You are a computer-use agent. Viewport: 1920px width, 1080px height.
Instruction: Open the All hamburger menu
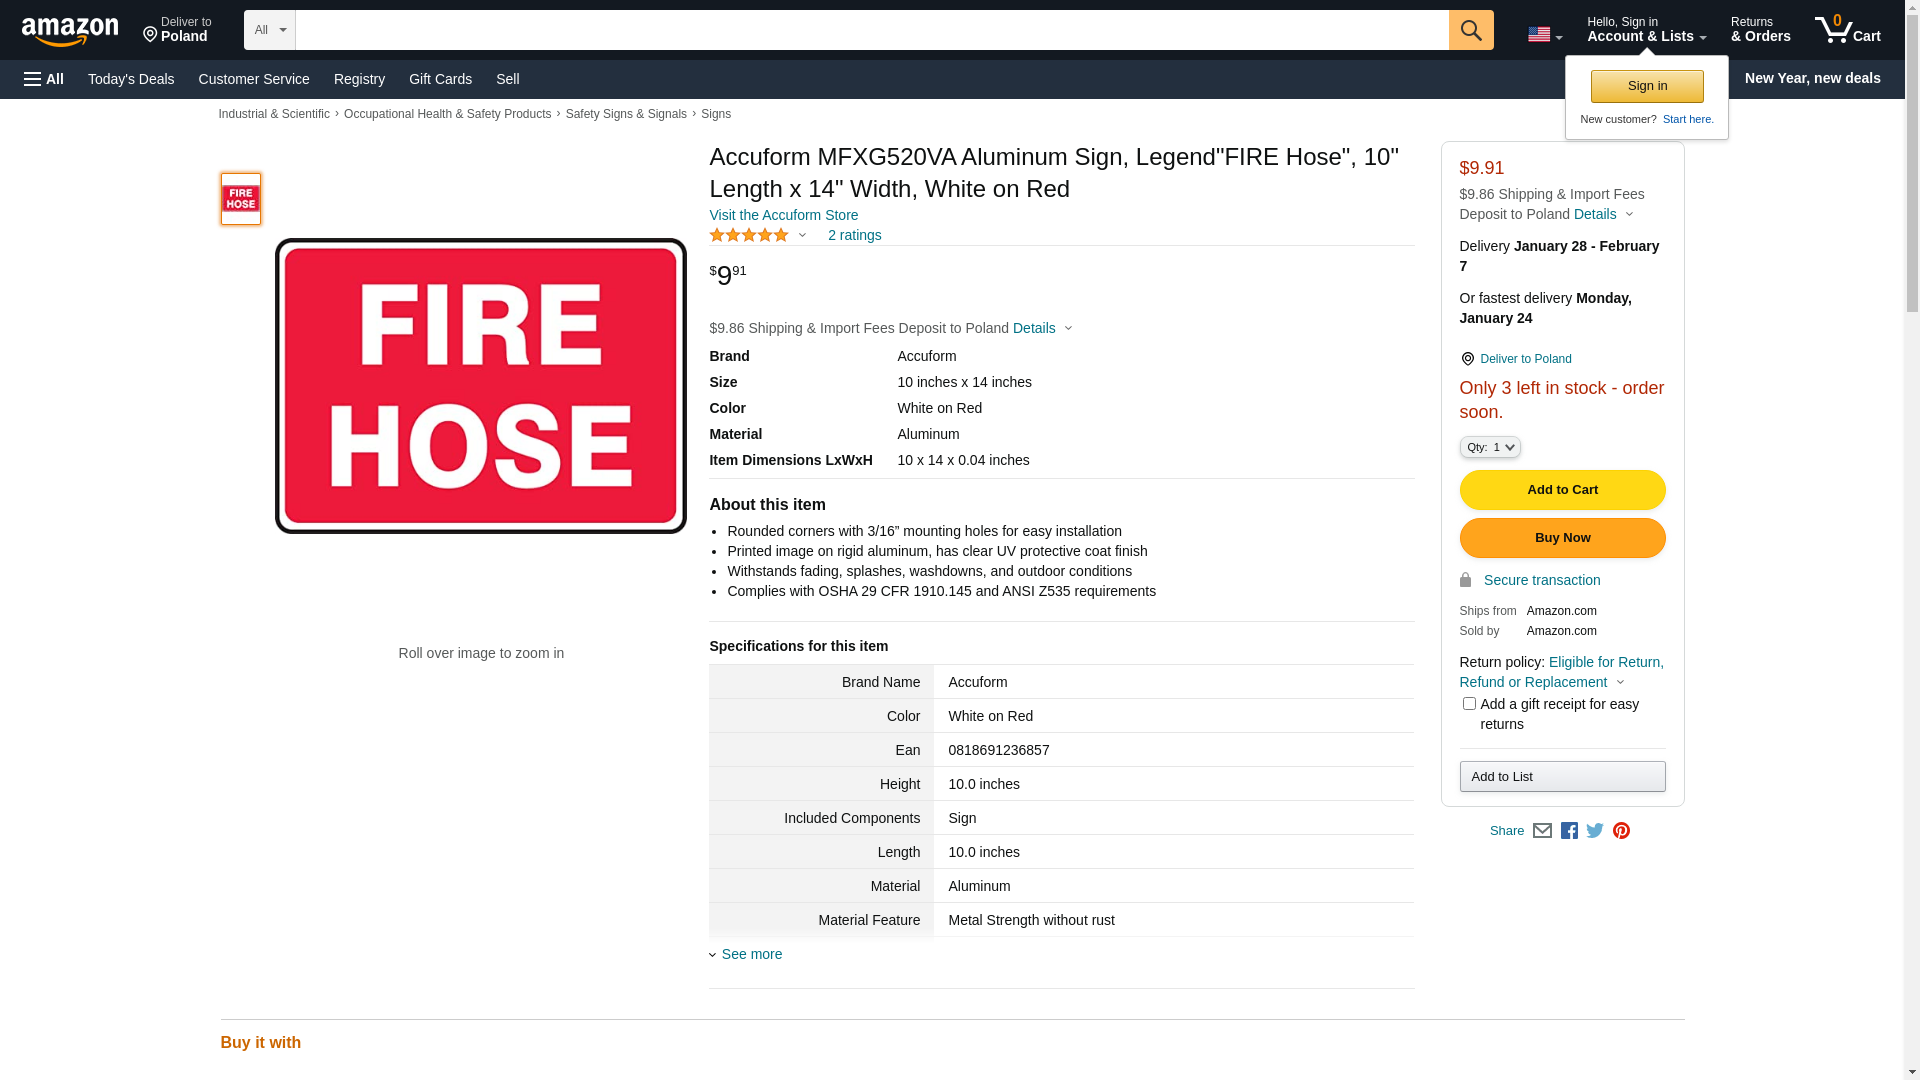coord(44,79)
